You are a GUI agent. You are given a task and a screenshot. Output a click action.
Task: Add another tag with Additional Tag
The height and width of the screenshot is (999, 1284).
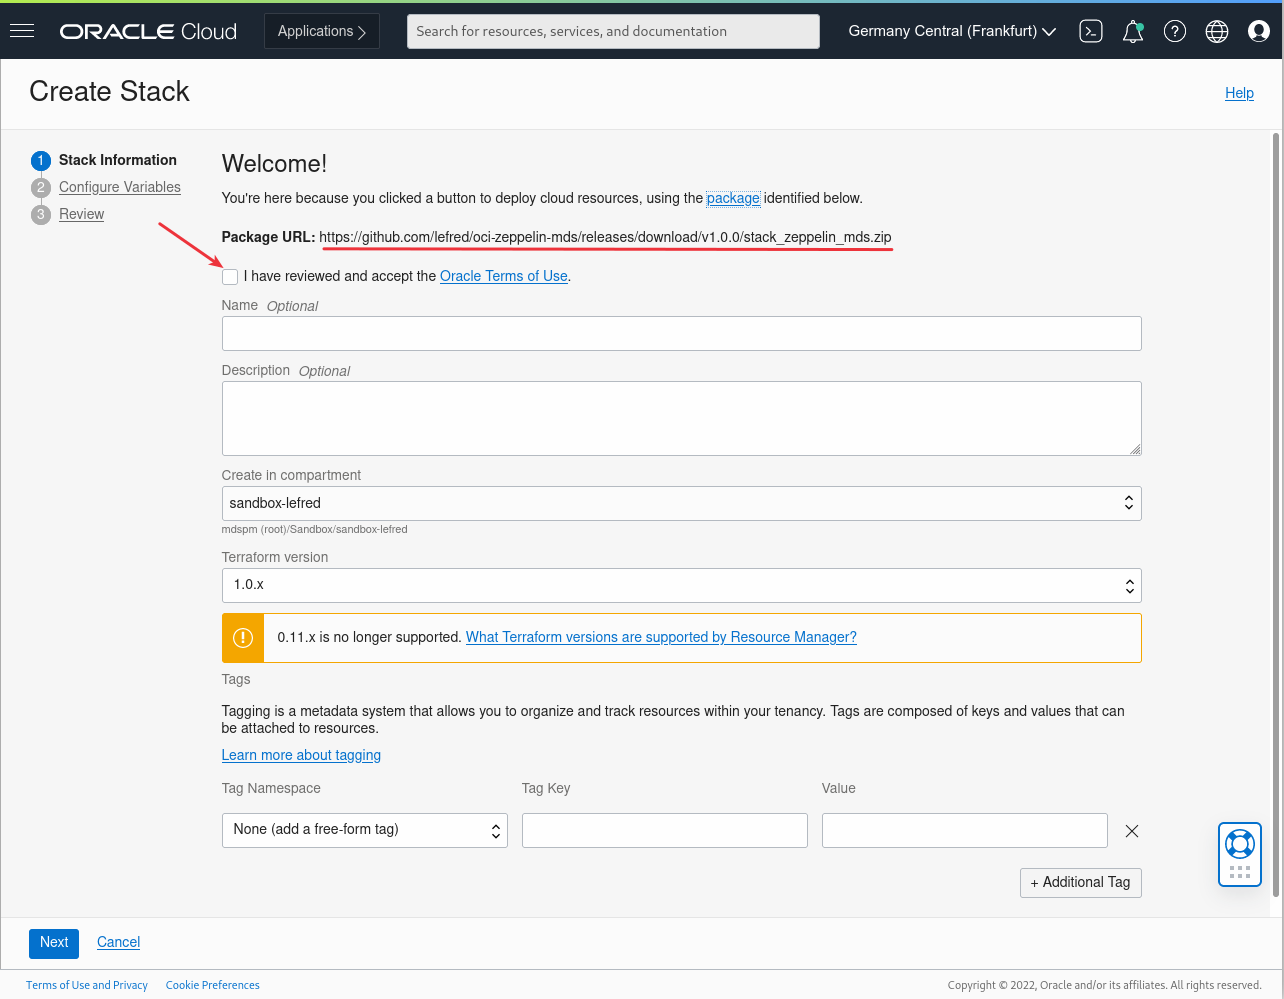[1080, 882]
